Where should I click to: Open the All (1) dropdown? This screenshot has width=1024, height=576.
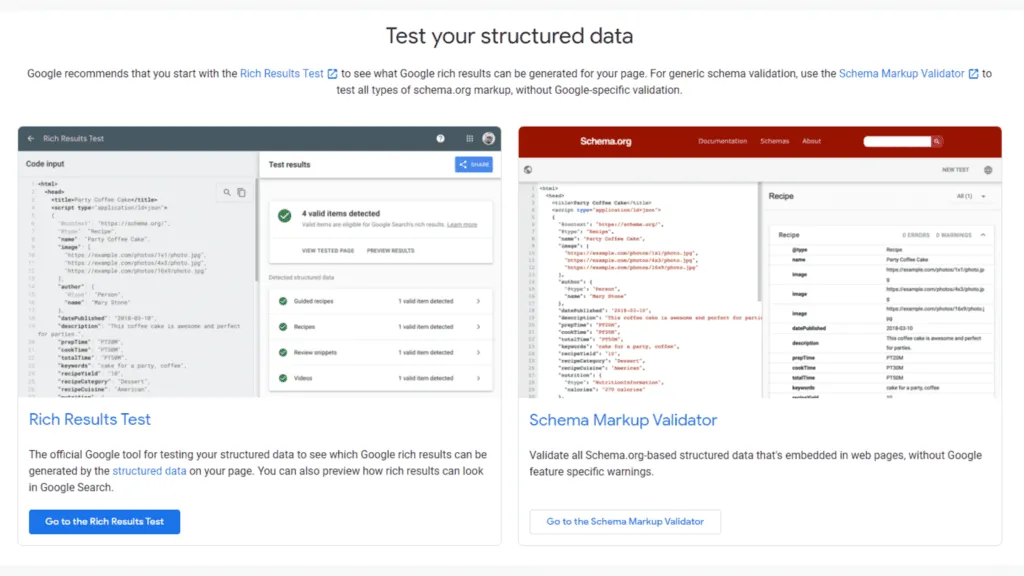(x=971, y=196)
